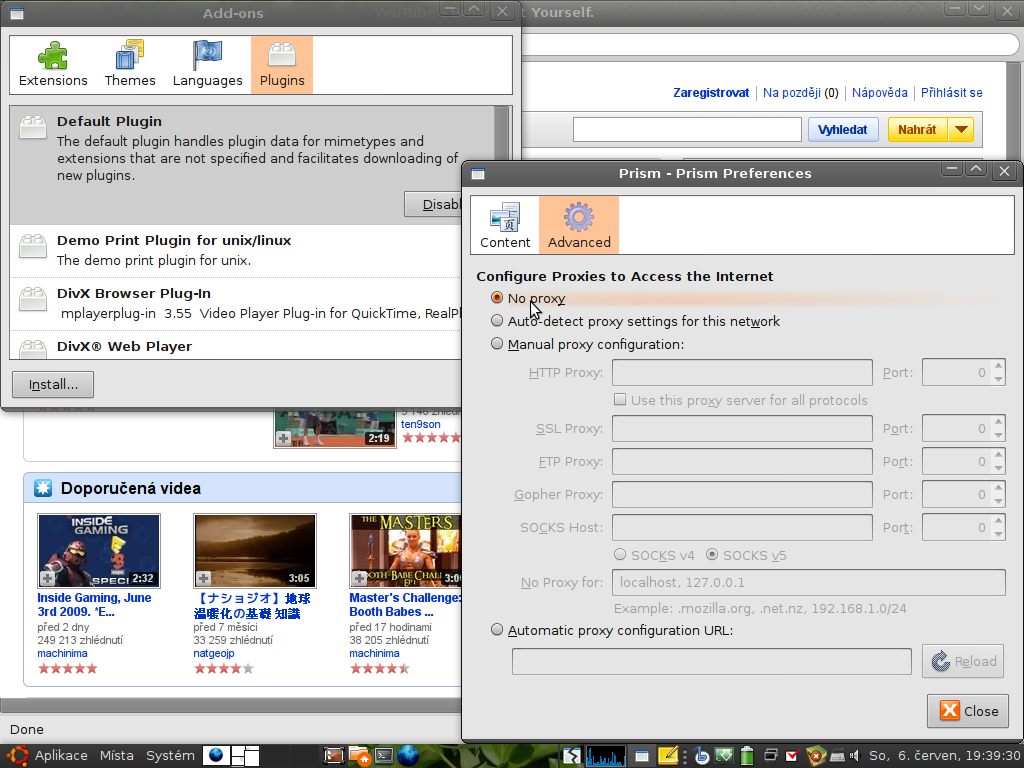Image resolution: width=1024 pixels, height=768 pixels.
Task: Open the Na později link
Action: [792, 93]
